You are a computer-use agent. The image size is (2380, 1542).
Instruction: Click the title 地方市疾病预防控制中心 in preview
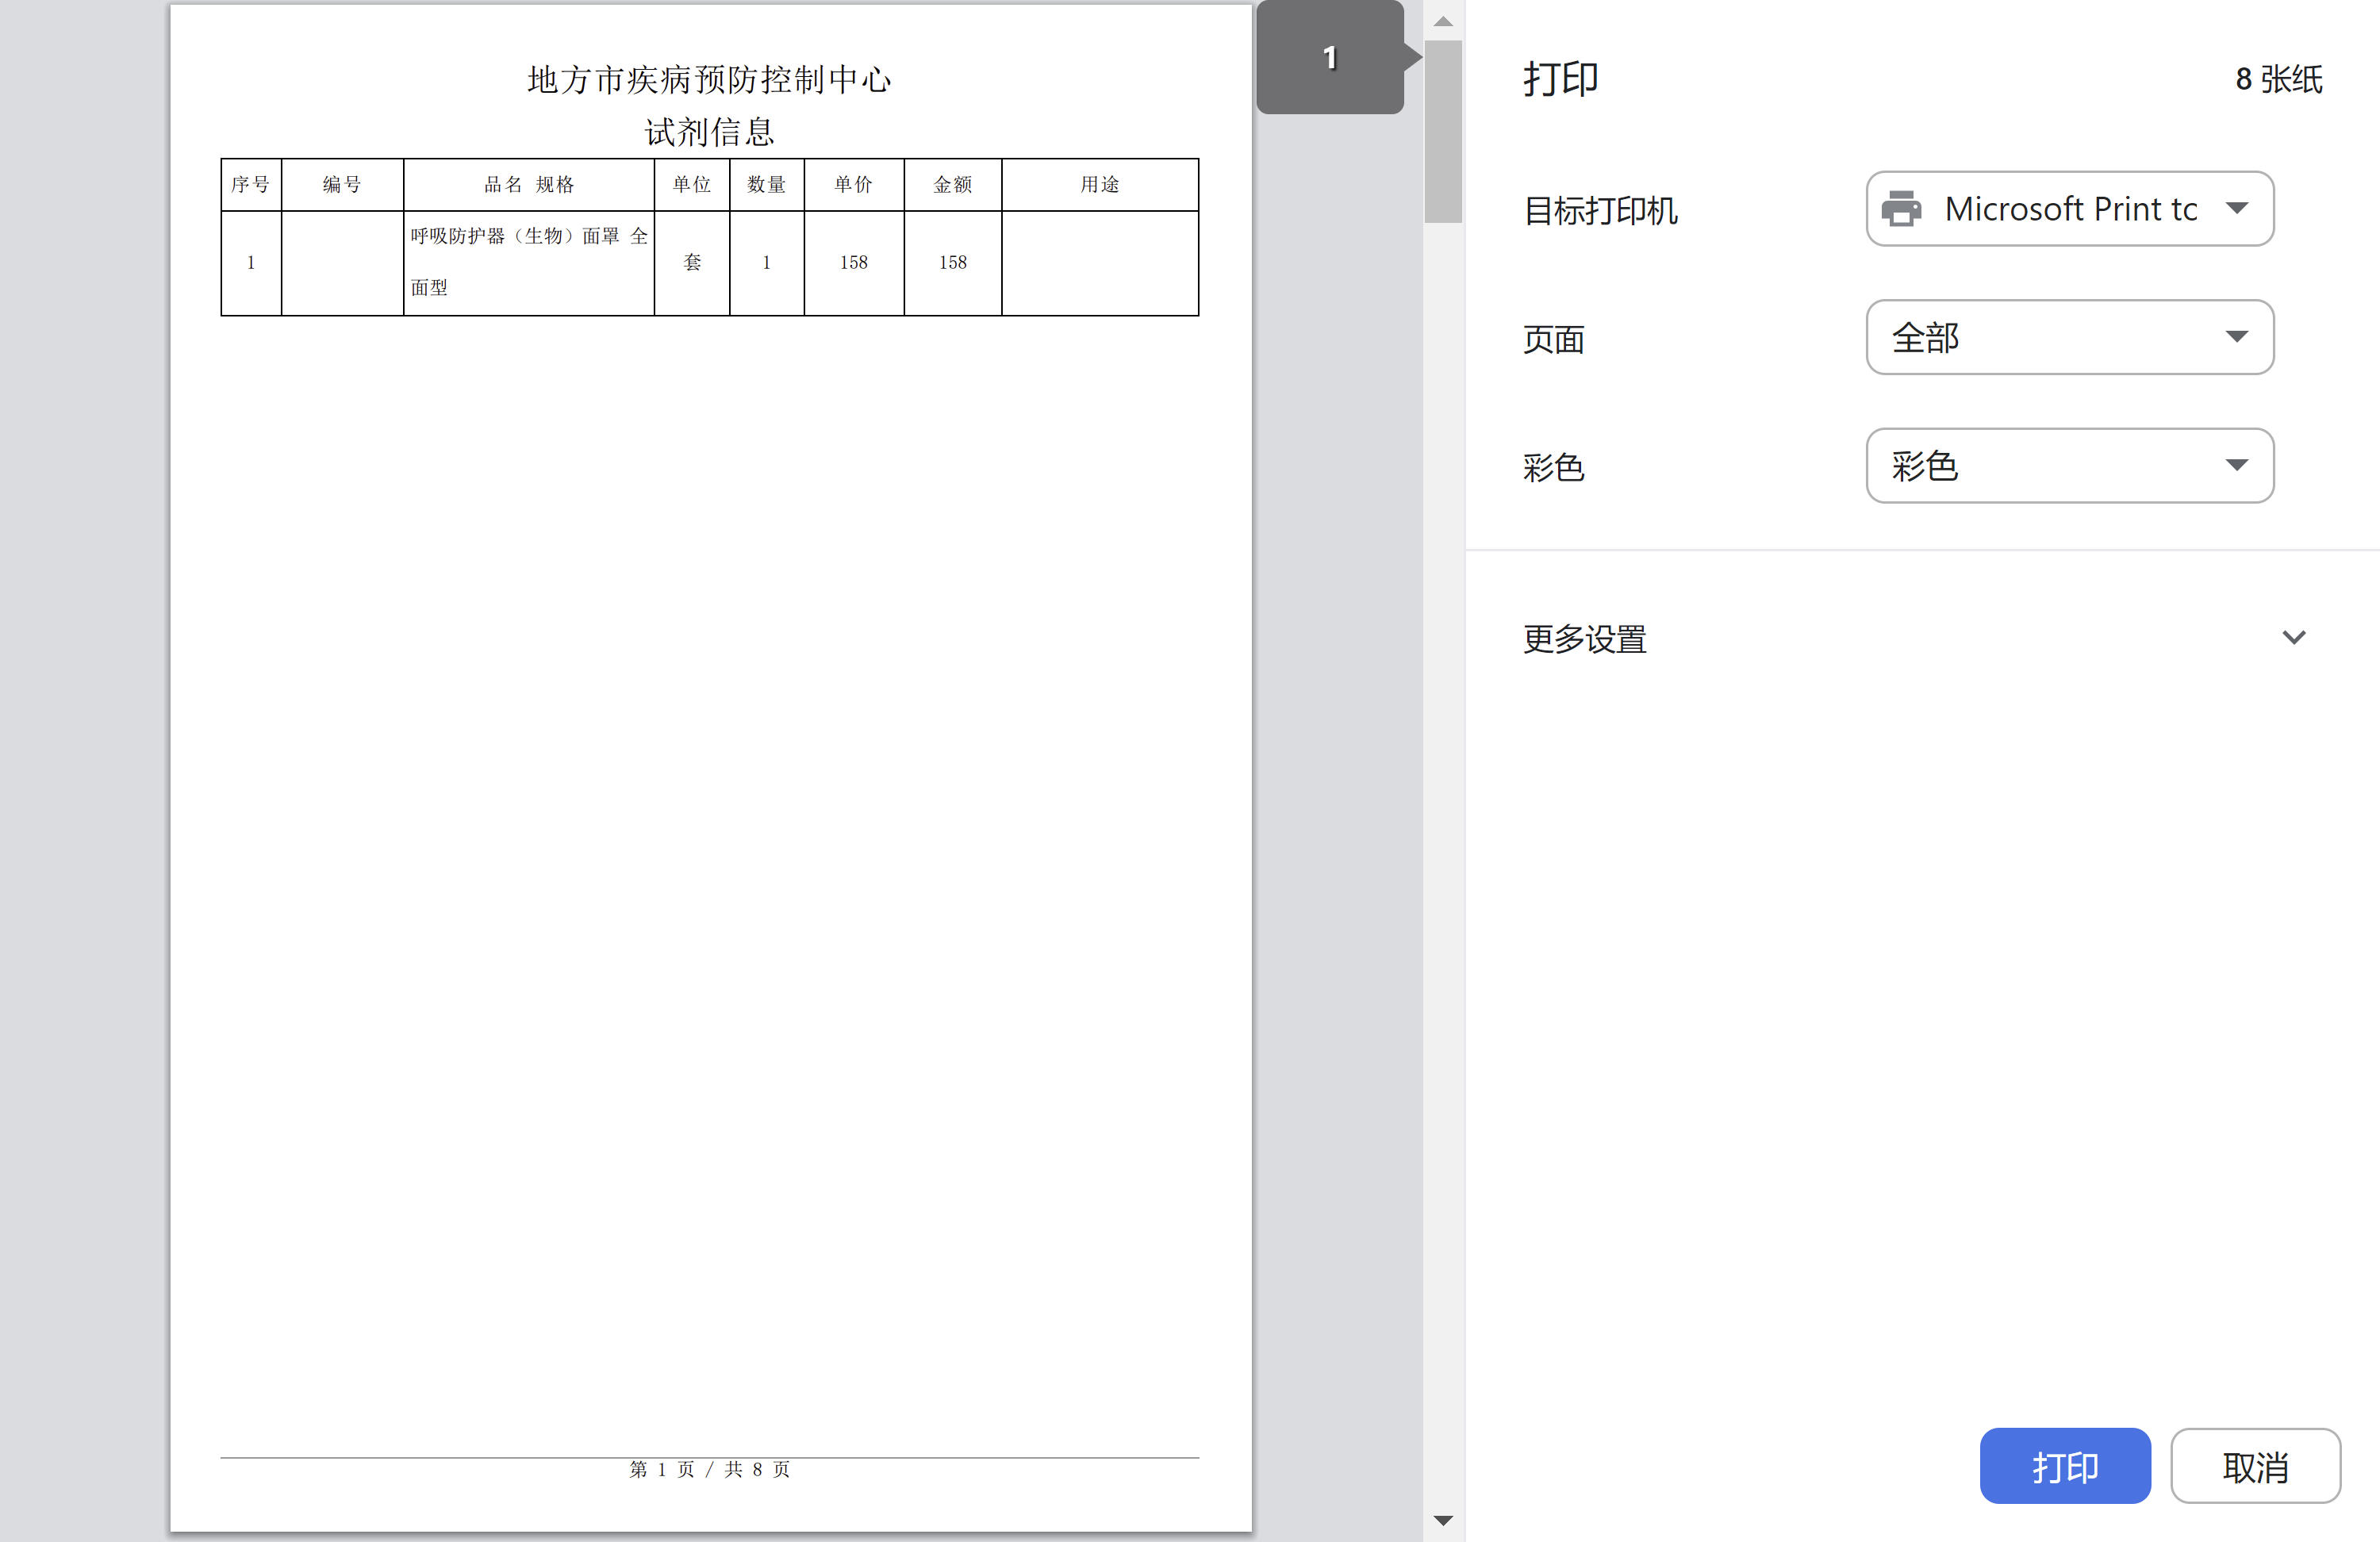click(709, 79)
